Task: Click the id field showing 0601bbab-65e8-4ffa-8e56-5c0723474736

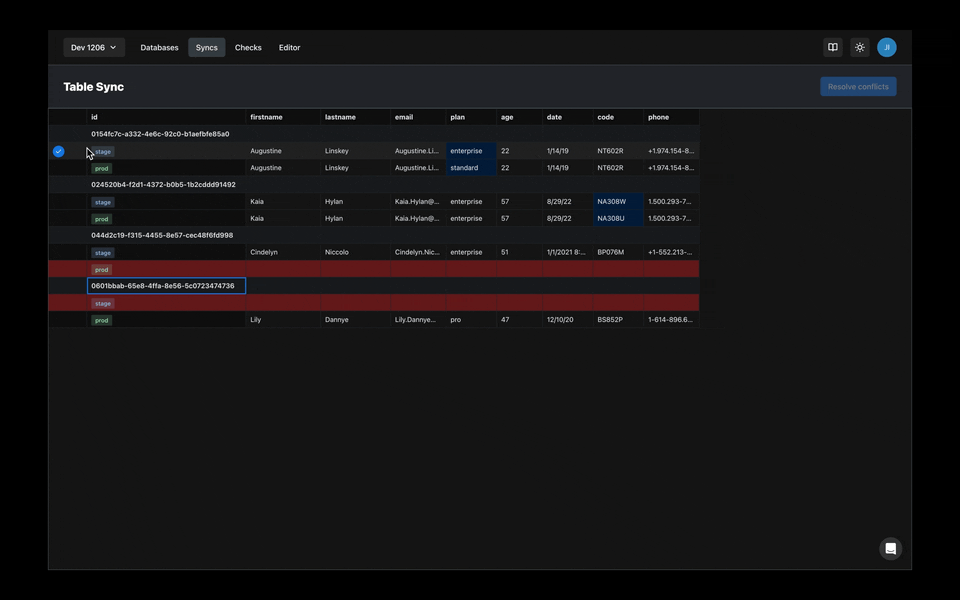Action: tap(166, 285)
